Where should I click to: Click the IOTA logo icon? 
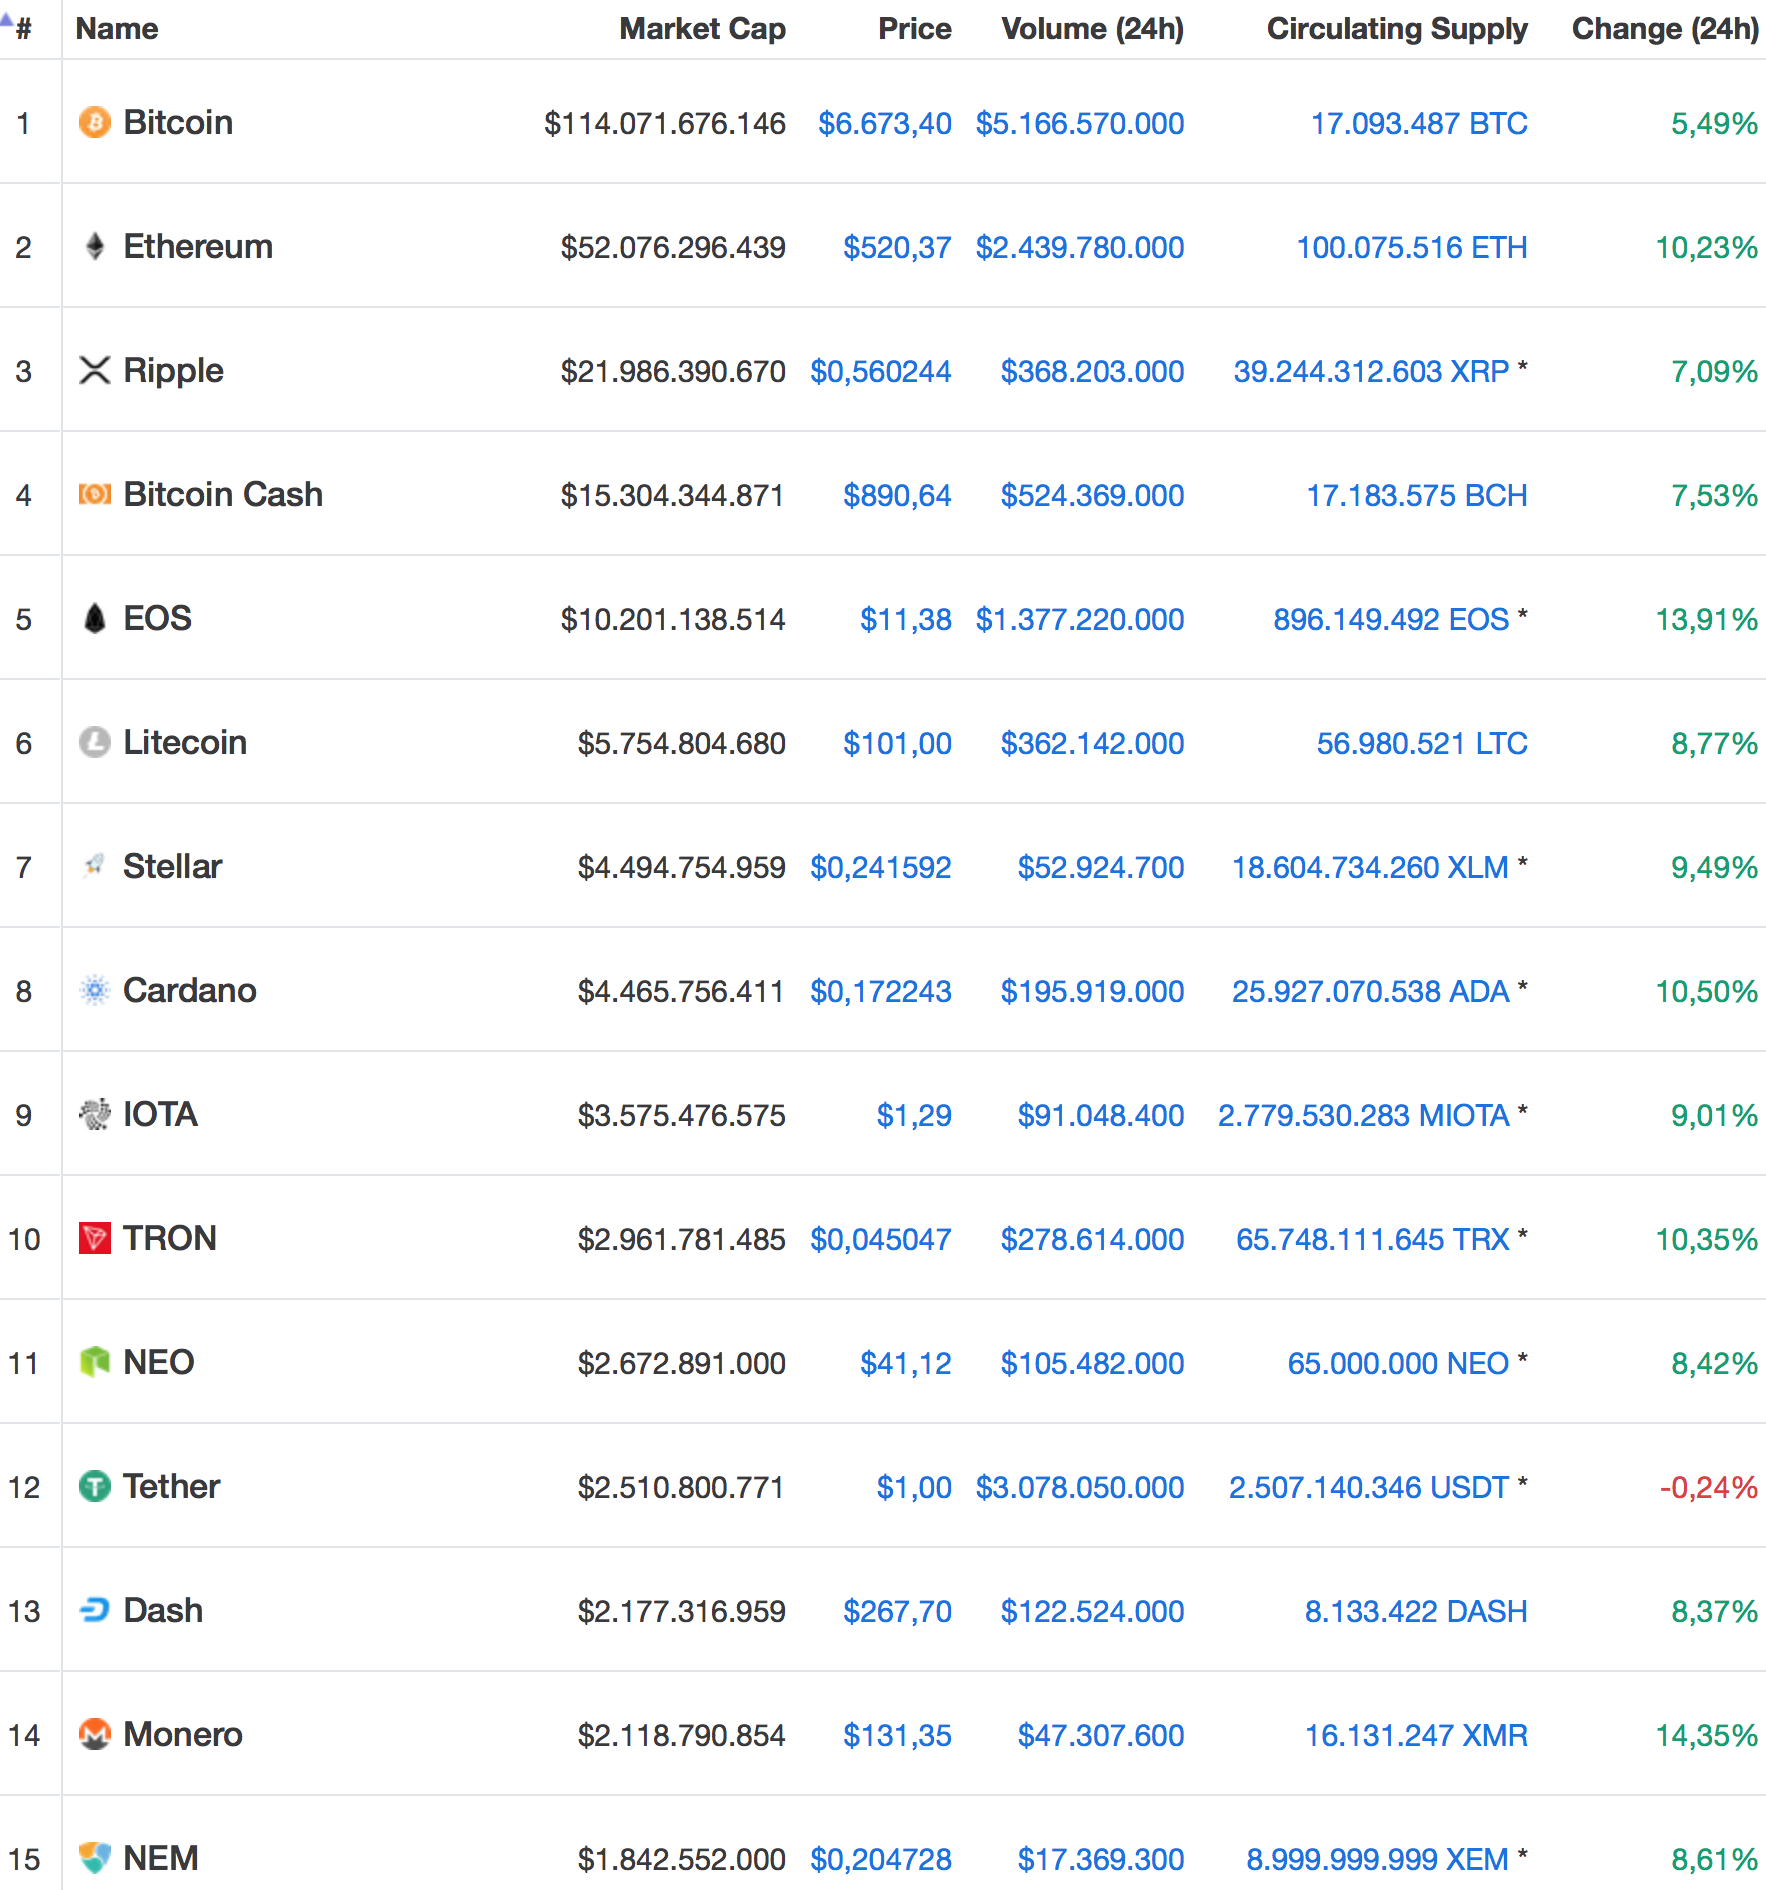(95, 1114)
